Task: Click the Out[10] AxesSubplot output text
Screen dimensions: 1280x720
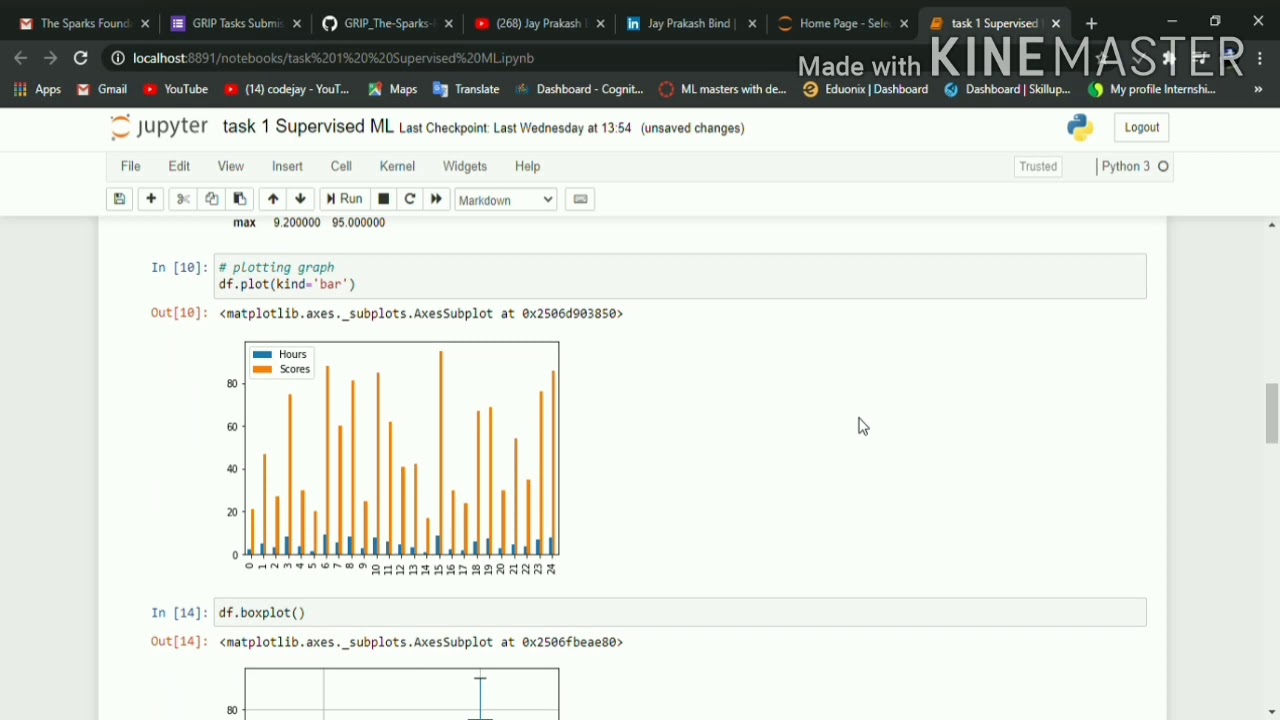Action: click(421, 314)
